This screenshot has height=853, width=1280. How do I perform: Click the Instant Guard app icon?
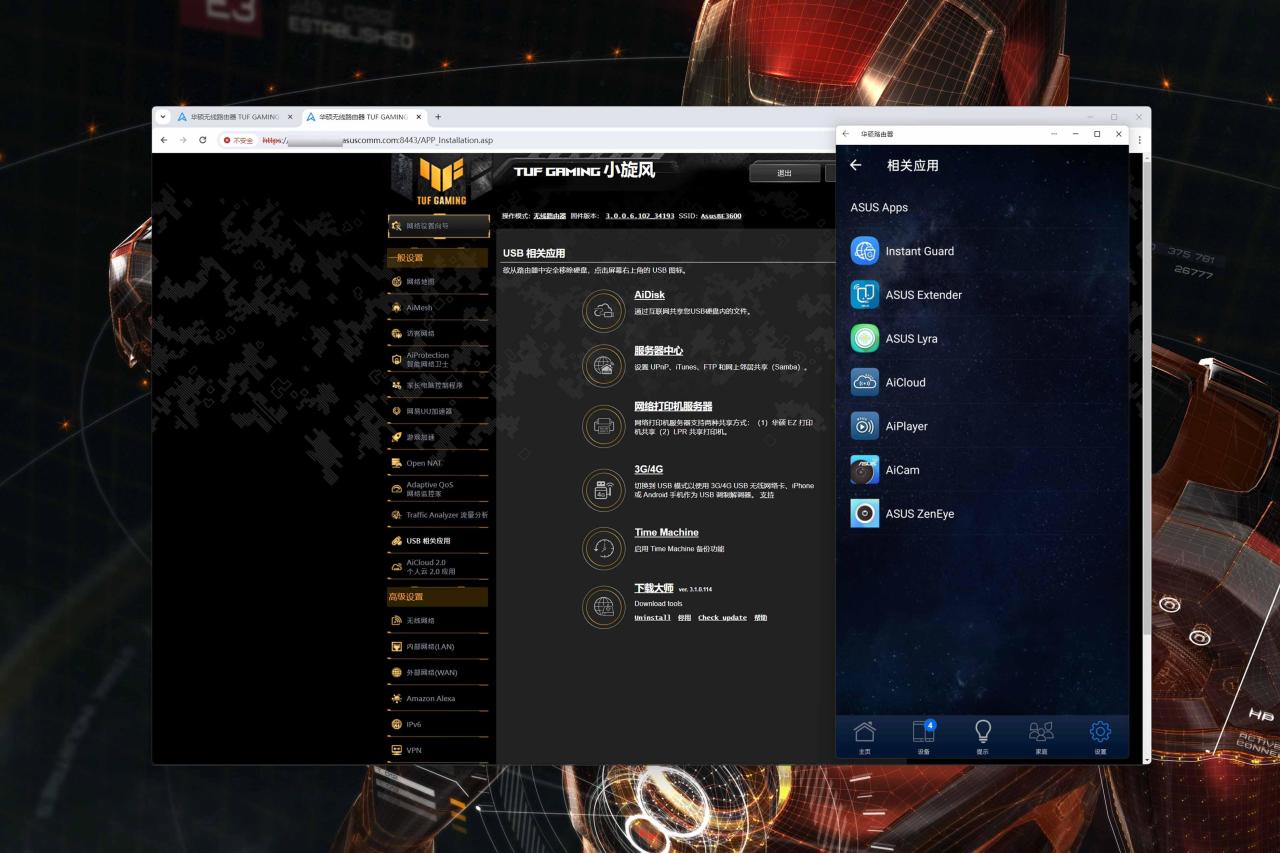(x=865, y=251)
